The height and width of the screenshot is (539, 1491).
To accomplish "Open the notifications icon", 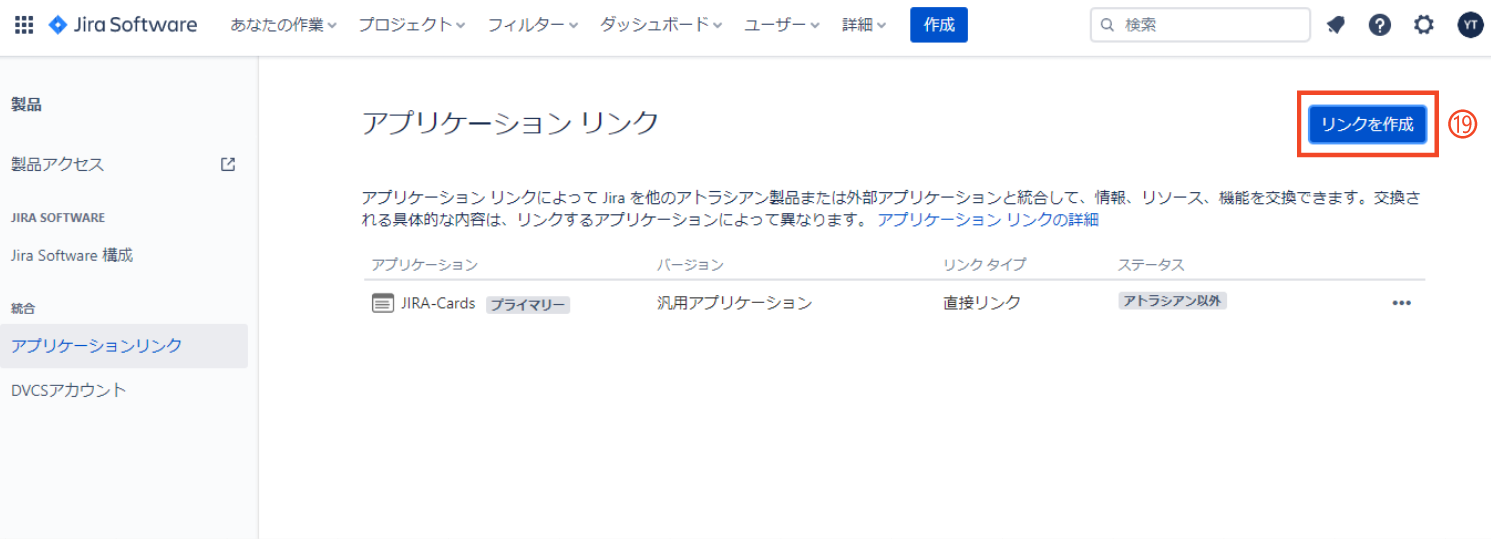I will coord(1336,25).
